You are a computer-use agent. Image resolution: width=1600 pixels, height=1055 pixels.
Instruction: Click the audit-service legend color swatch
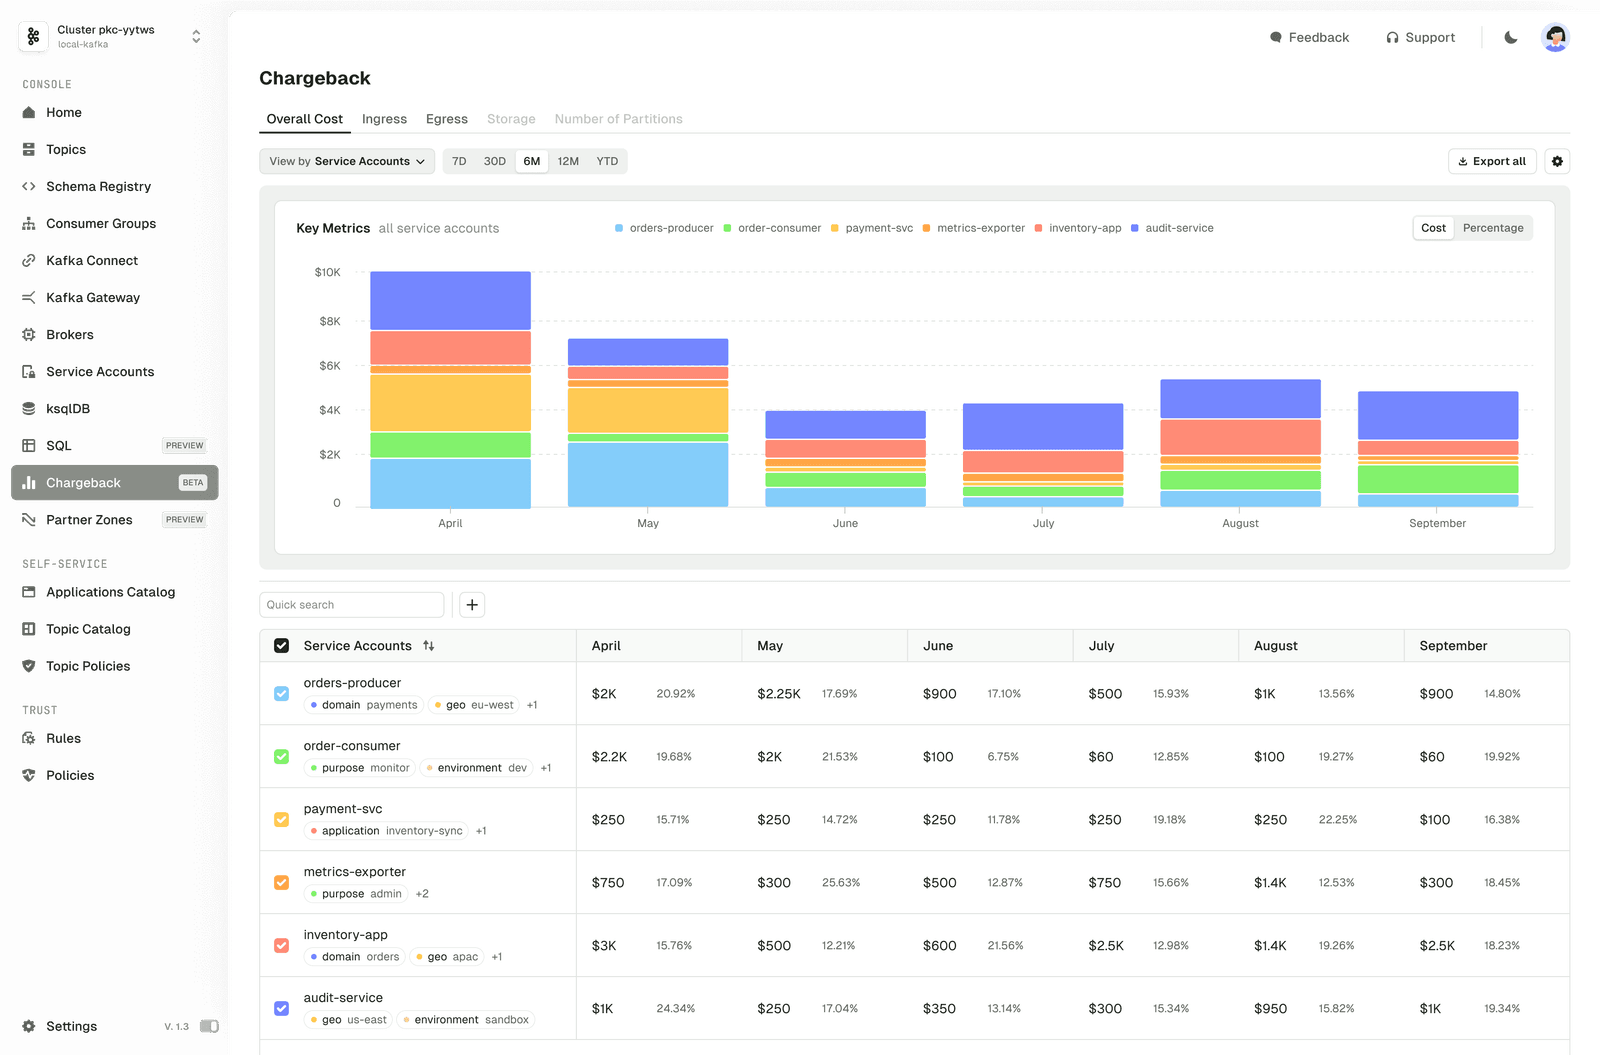click(x=1135, y=228)
